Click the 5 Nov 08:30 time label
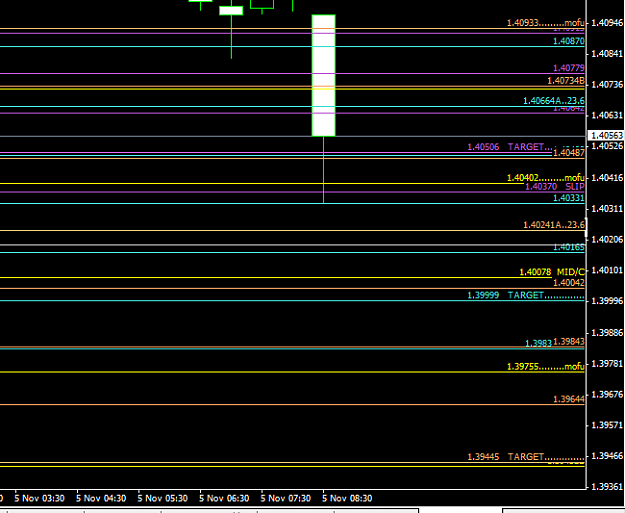Screen dimensions: 625x513 347,498
